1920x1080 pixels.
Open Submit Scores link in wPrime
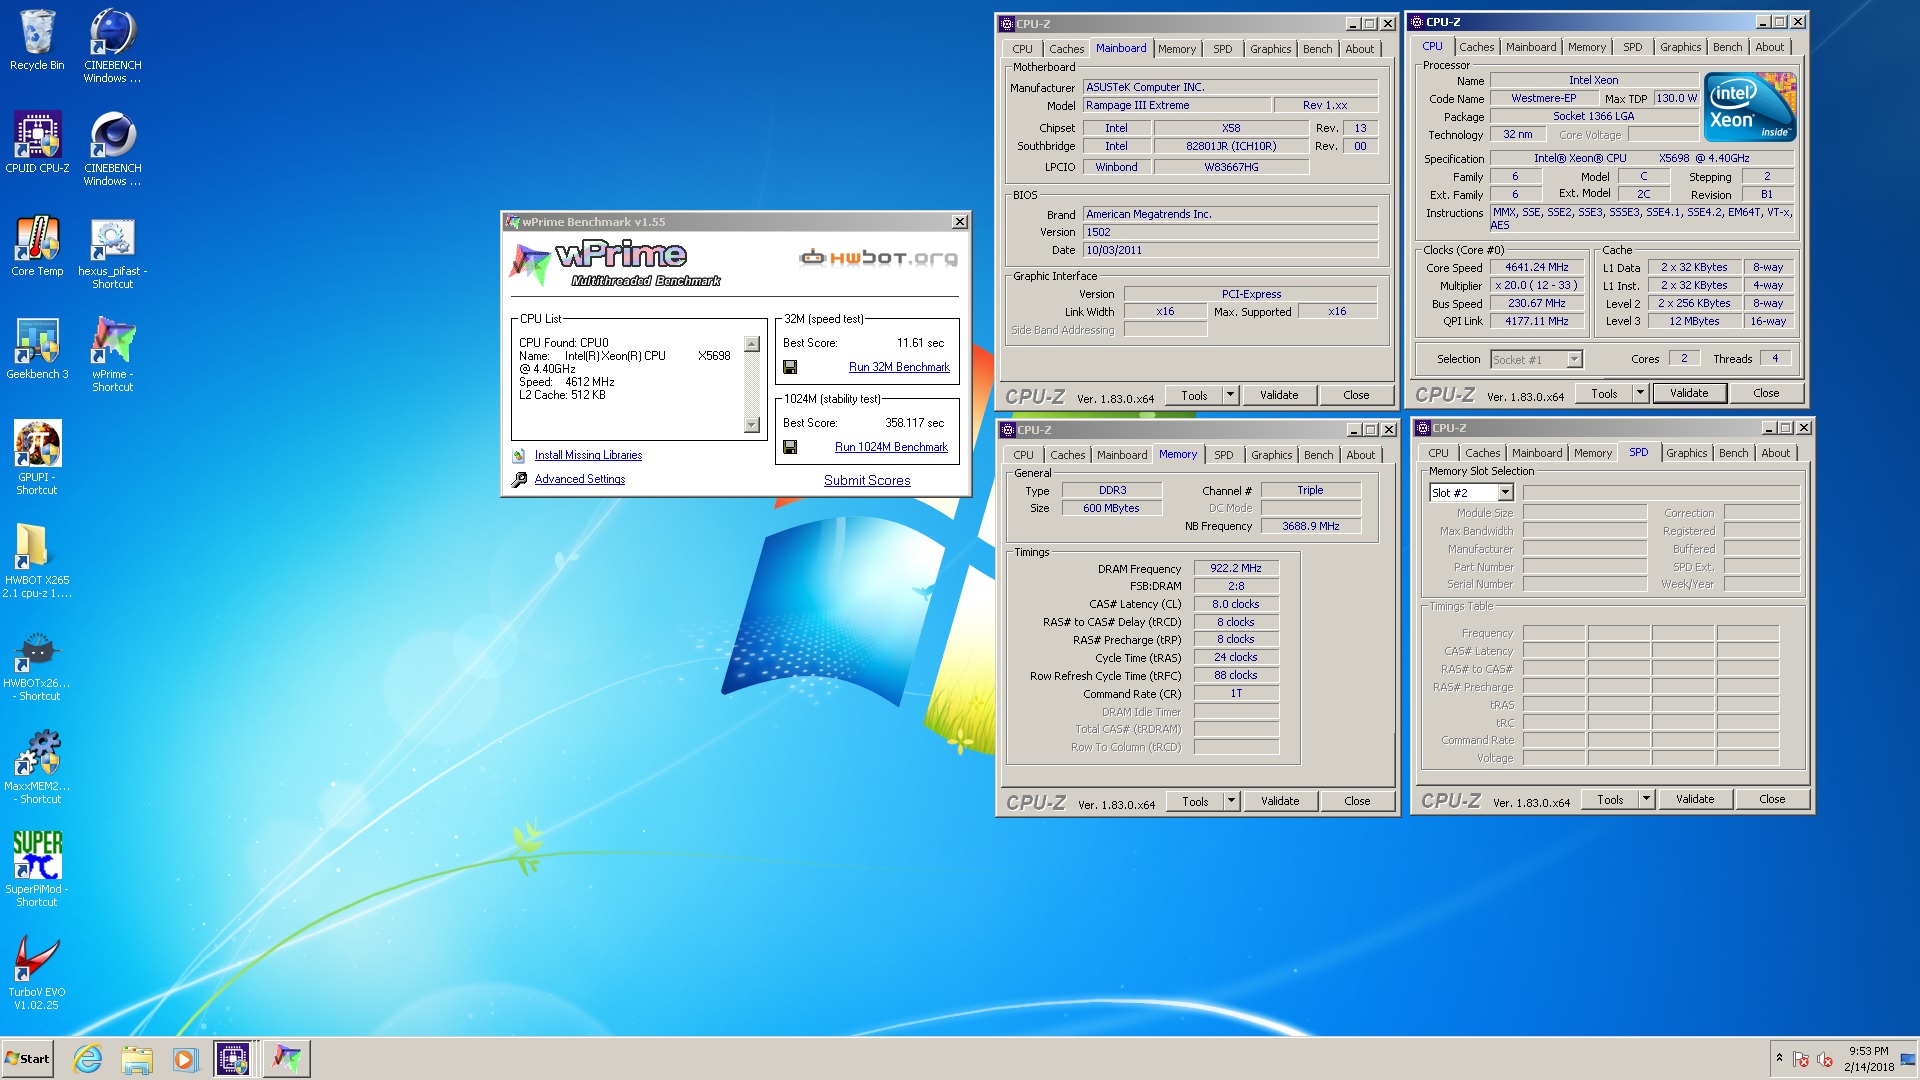pos(867,481)
